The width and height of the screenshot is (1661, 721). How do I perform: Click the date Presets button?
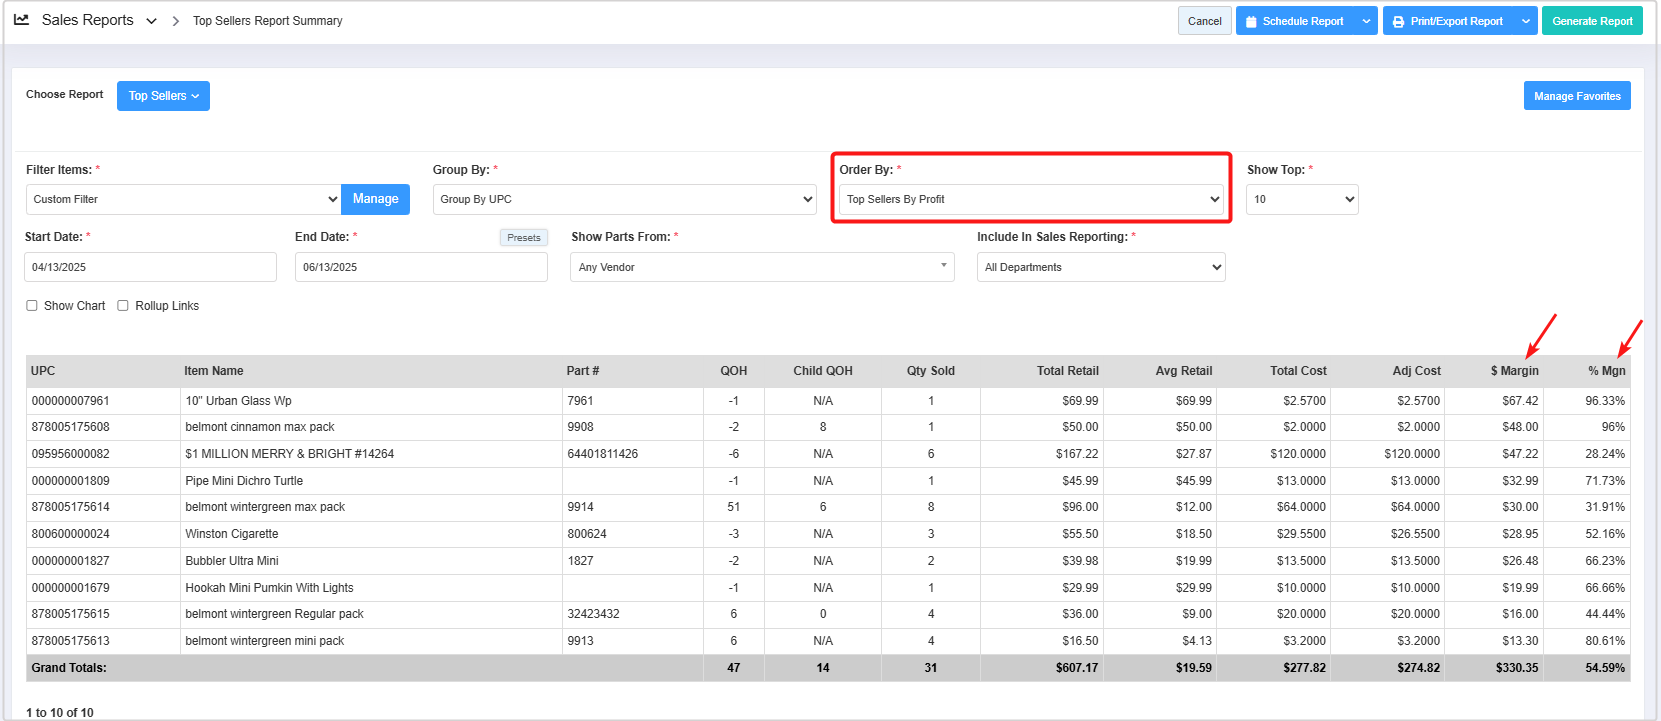[523, 238]
